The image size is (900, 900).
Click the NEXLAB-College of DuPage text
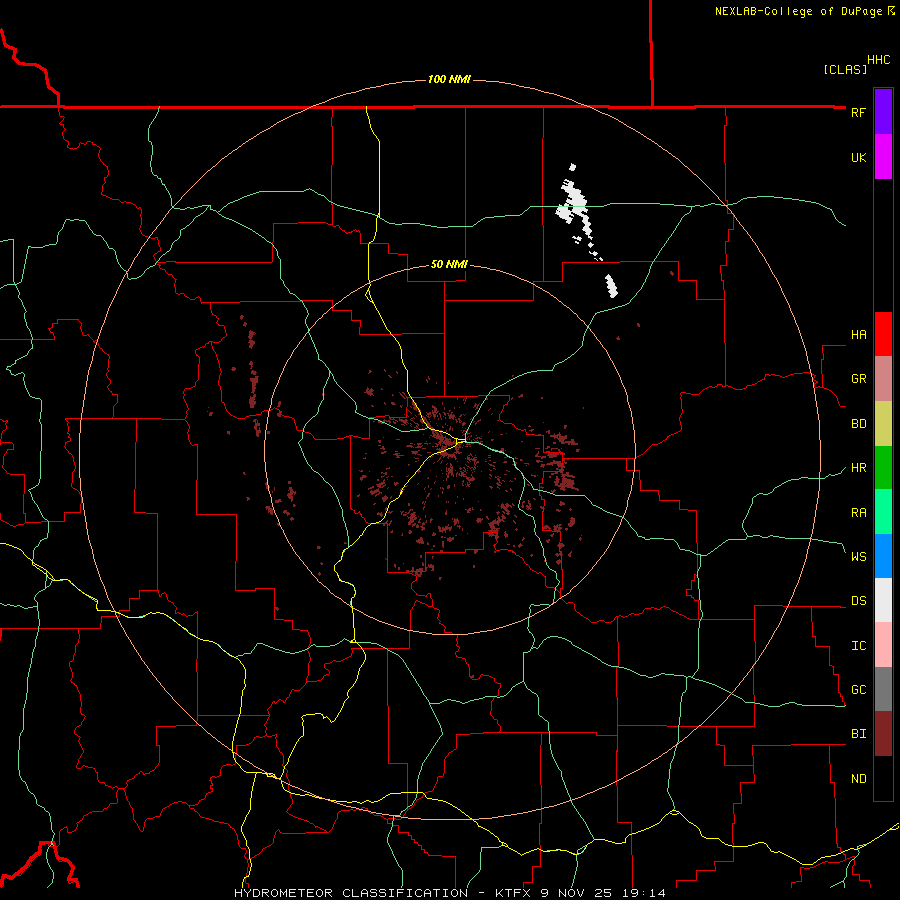point(800,11)
